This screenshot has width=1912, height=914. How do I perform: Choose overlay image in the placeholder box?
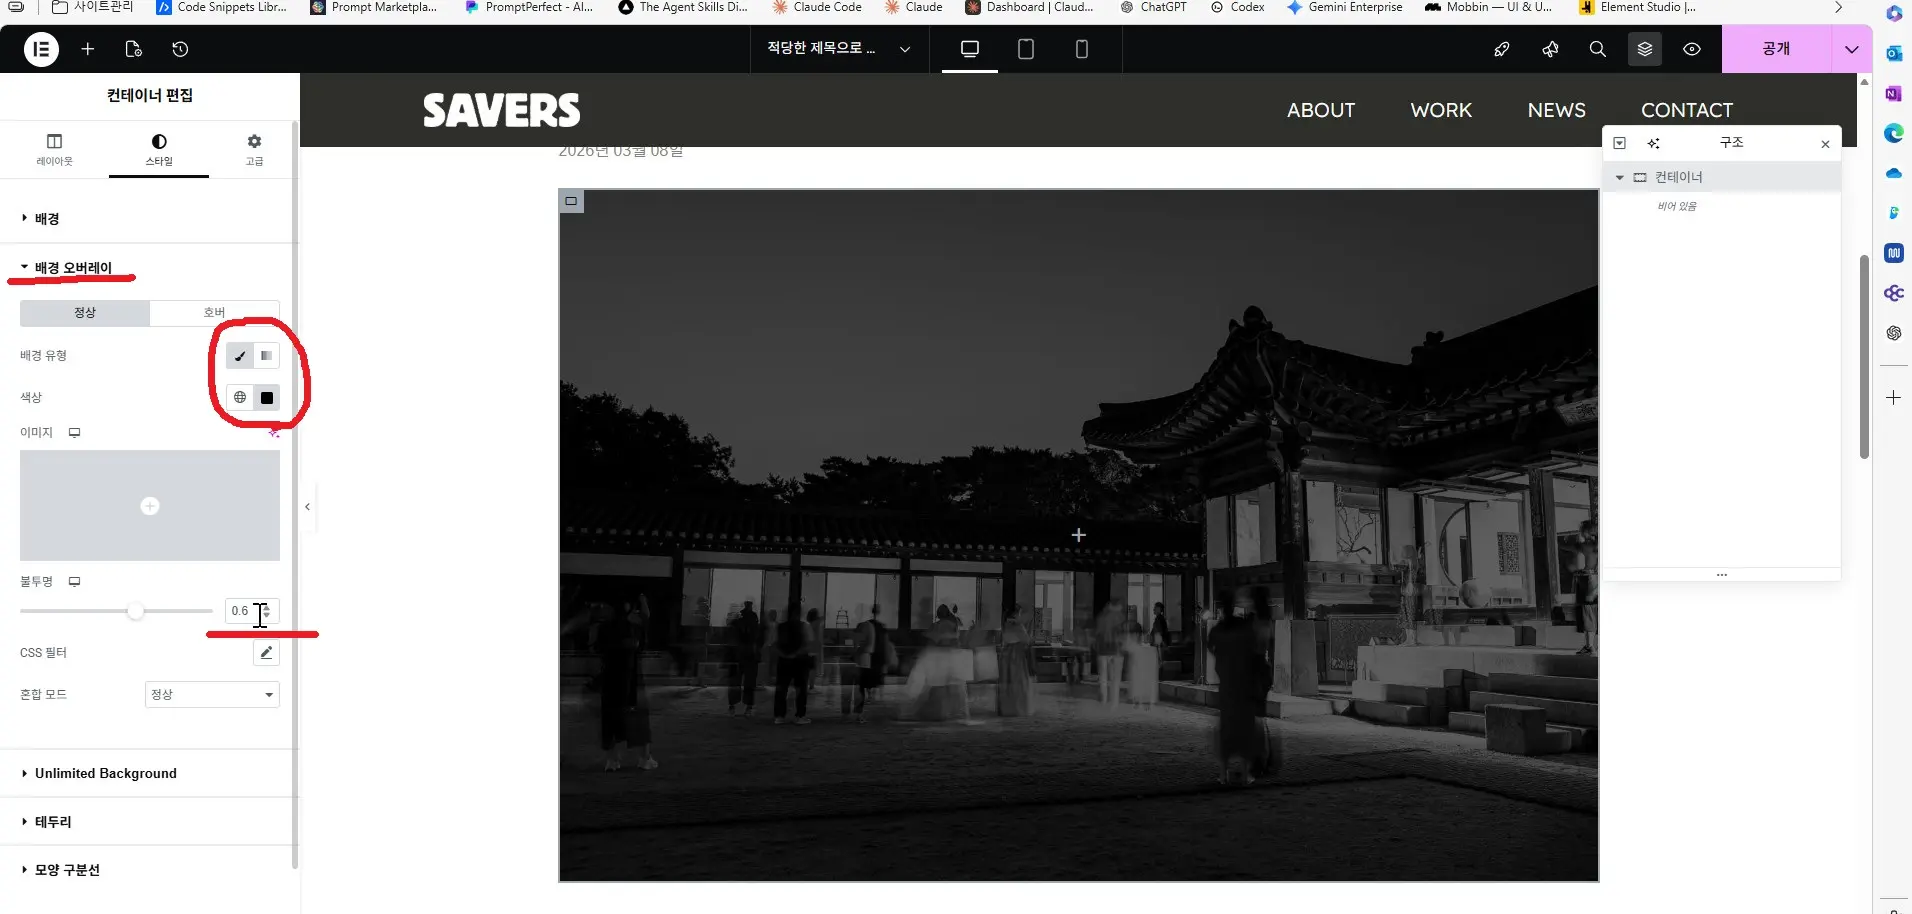pyautogui.click(x=150, y=505)
